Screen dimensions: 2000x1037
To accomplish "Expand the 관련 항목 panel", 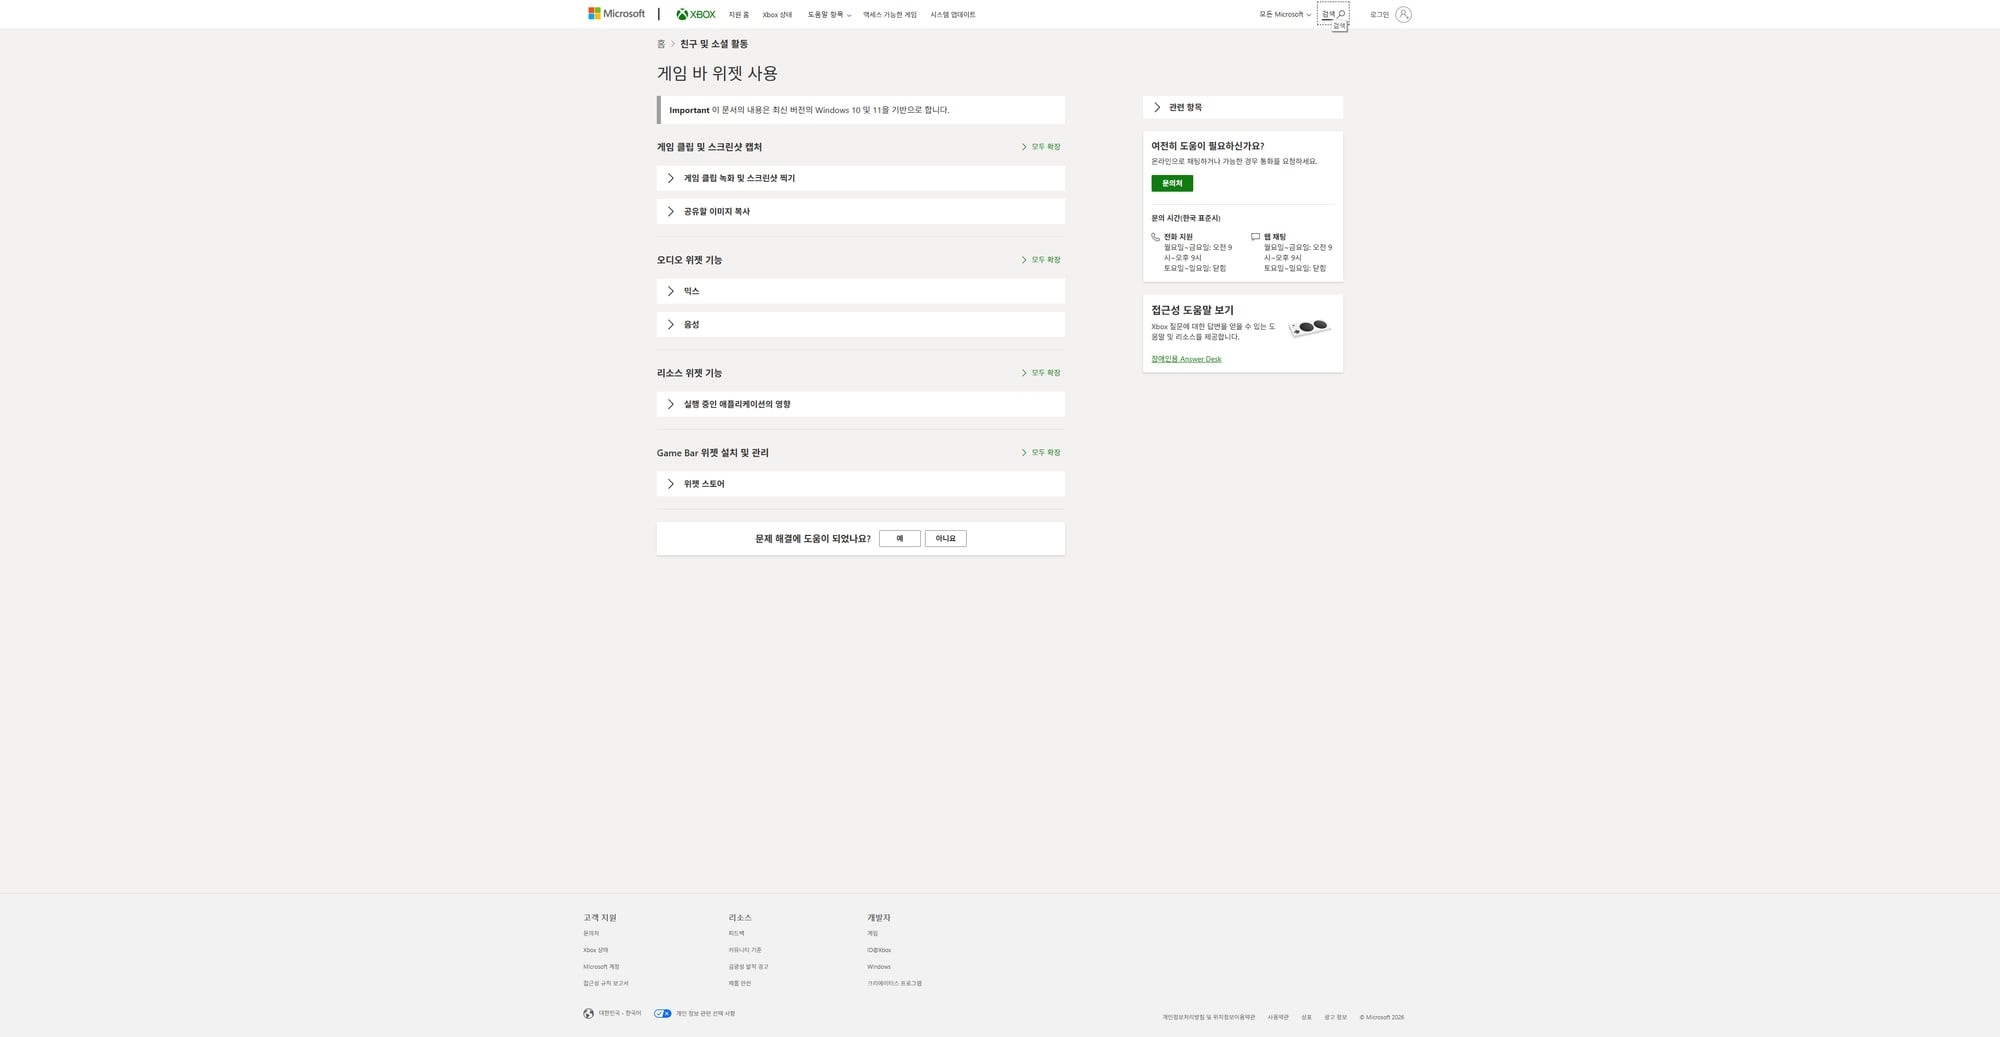I will (1243, 107).
